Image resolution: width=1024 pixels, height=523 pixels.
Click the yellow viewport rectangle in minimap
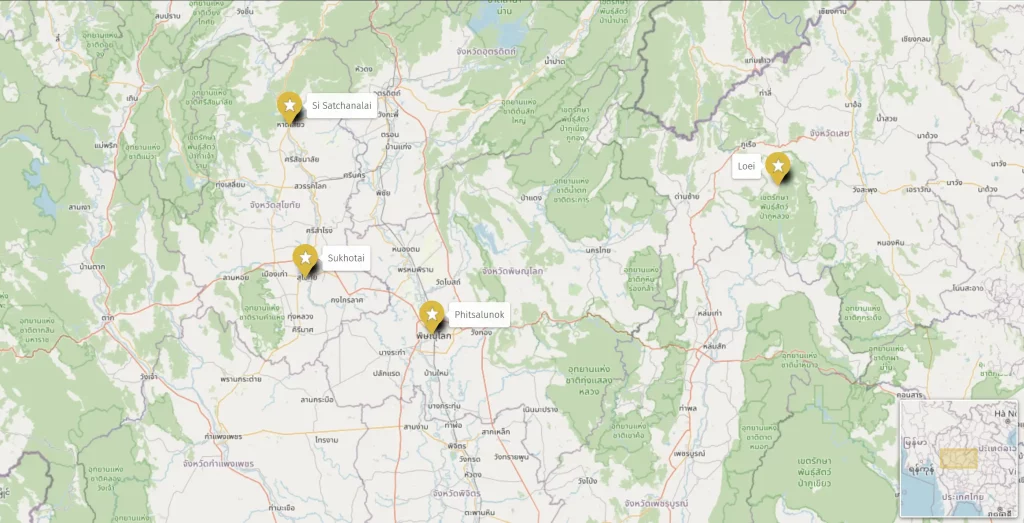[959, 458]
